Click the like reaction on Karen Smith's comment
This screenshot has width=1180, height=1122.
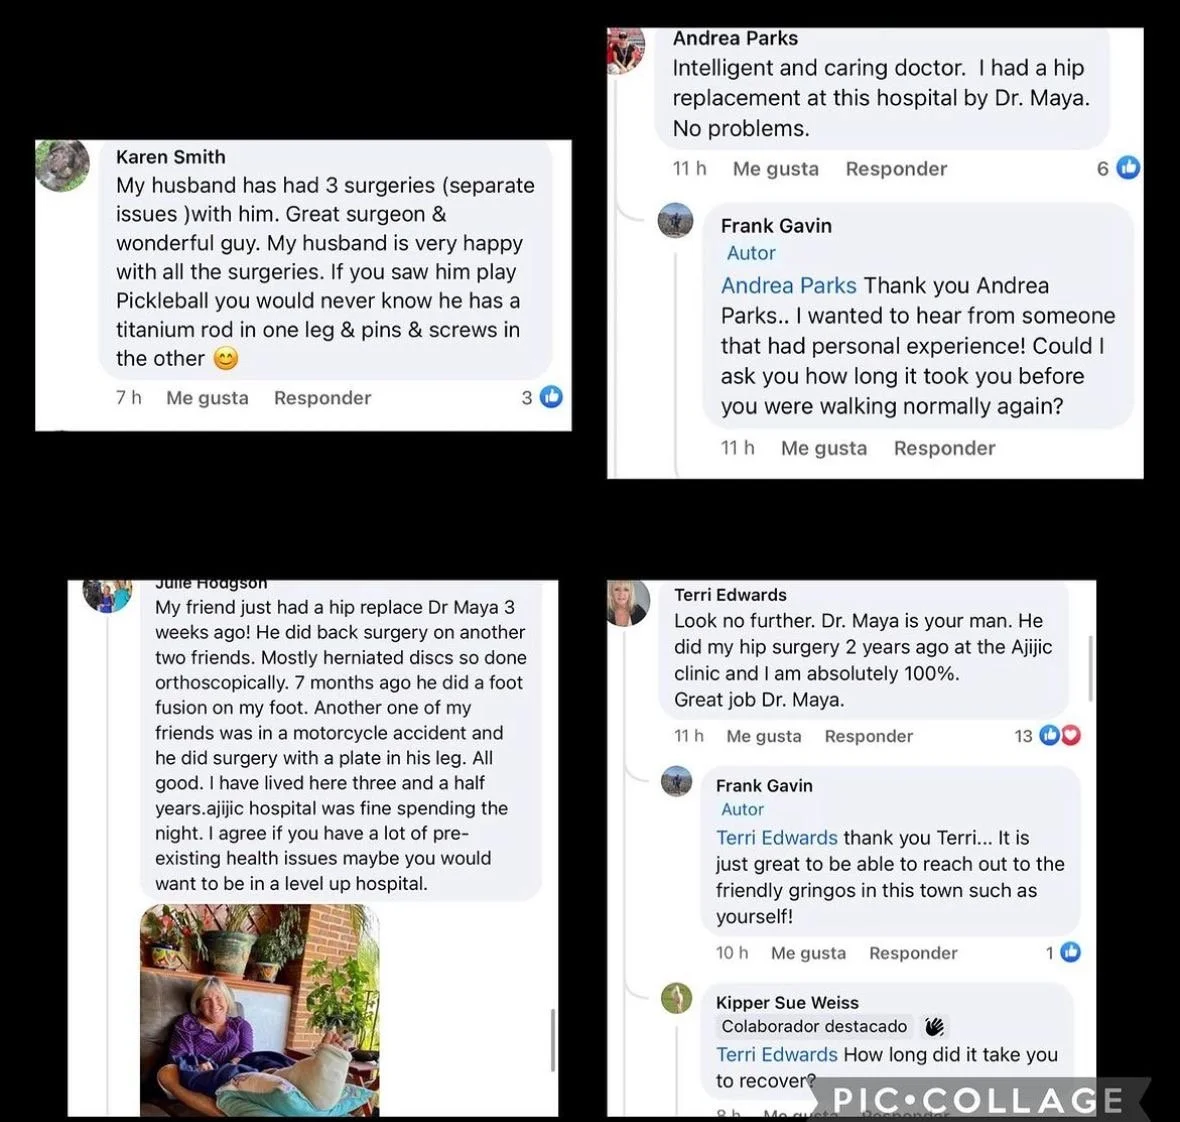(552, 397)
